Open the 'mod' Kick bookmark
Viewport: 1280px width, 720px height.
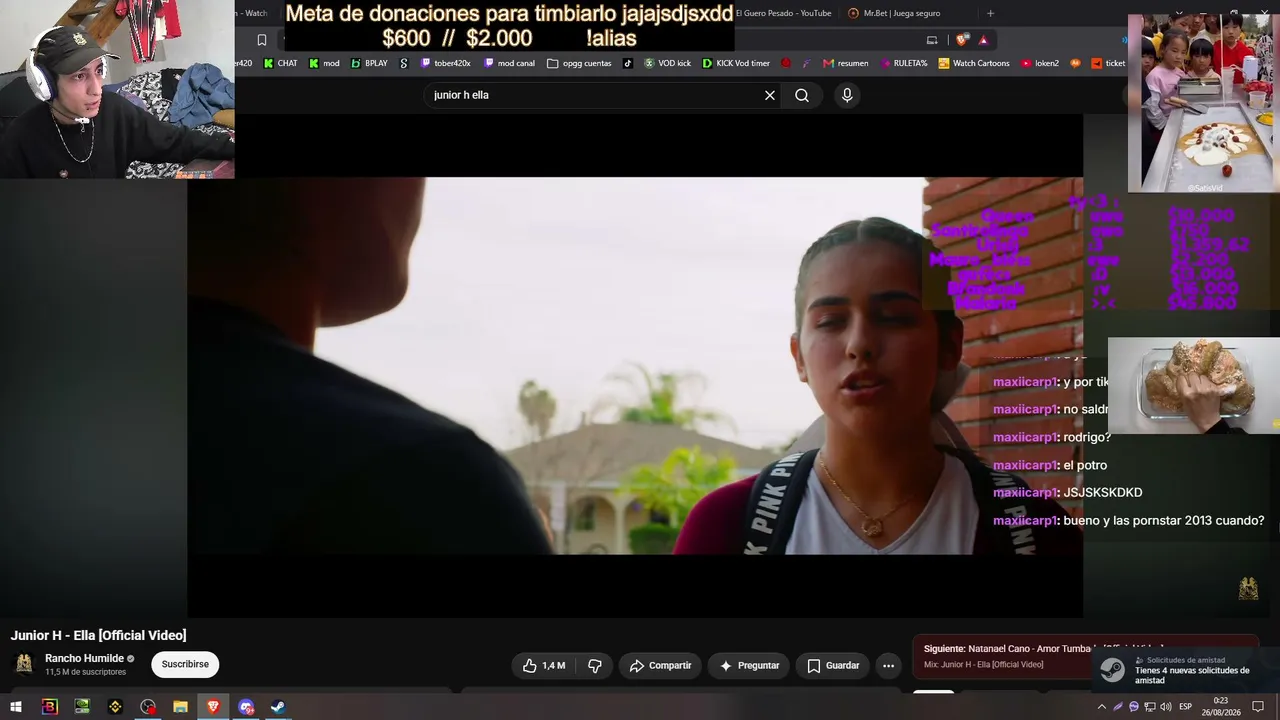(324, 63)
